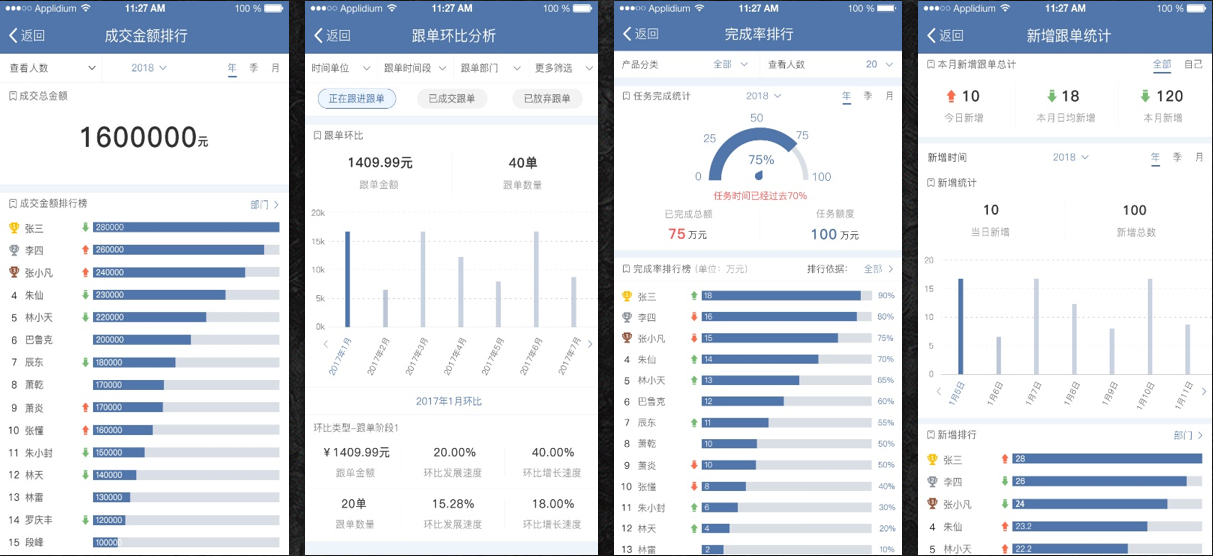Select the 正在跟进跟单 filter pill
The height and width of the screenshot is (556, 1213).
coord(357,99)
